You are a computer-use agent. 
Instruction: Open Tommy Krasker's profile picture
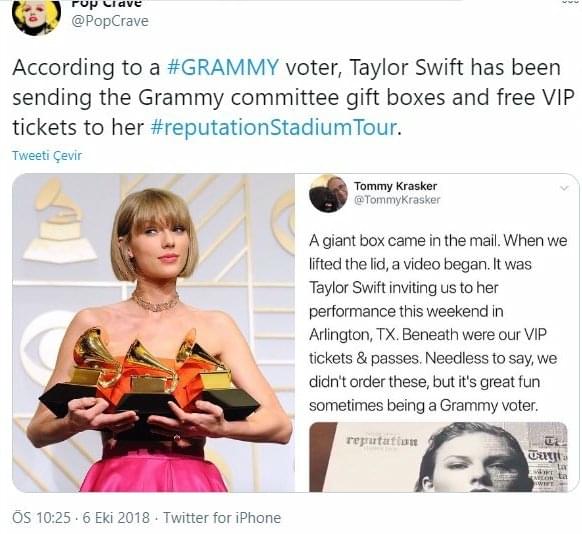(x=328, y=194)
